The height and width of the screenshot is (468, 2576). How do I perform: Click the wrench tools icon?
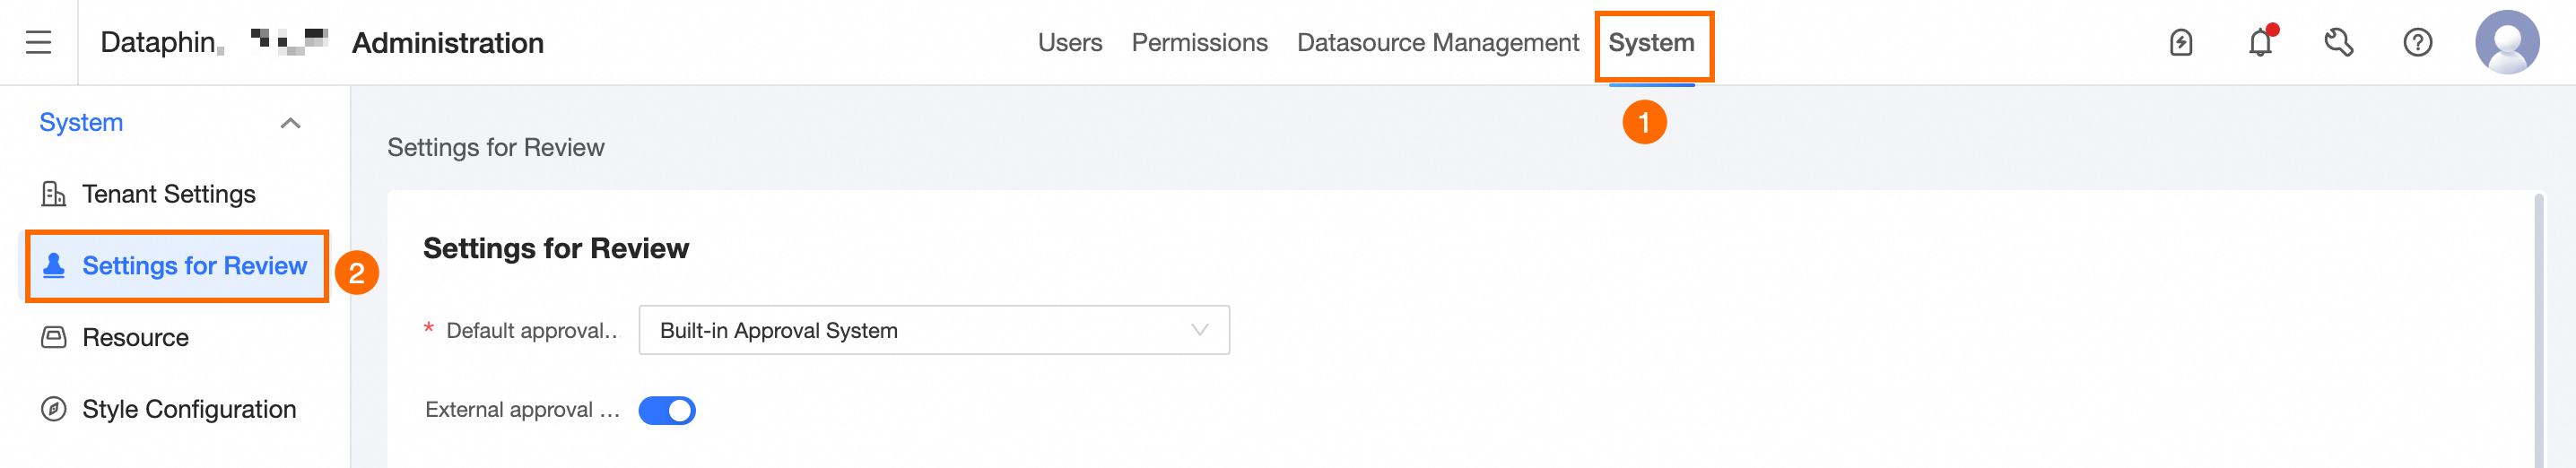(x=2338, y=43)
